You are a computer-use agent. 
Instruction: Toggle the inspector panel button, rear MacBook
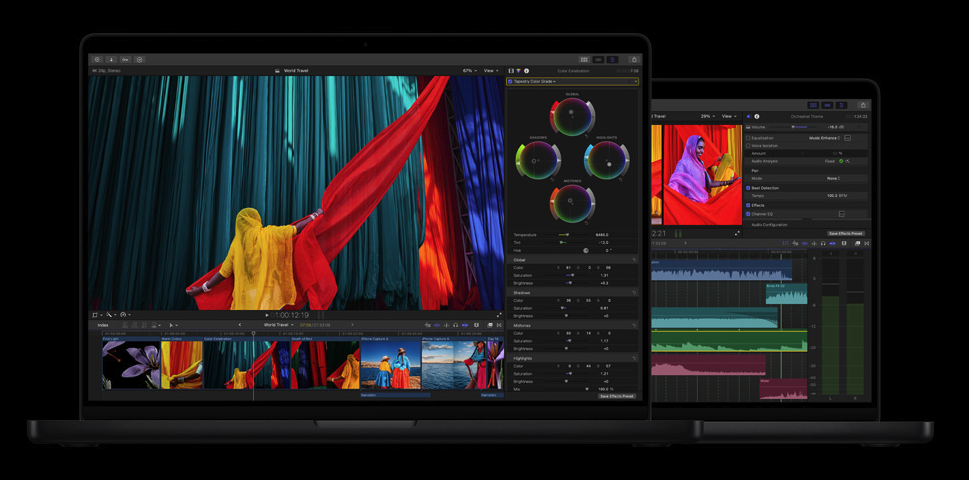click(841, 105)
